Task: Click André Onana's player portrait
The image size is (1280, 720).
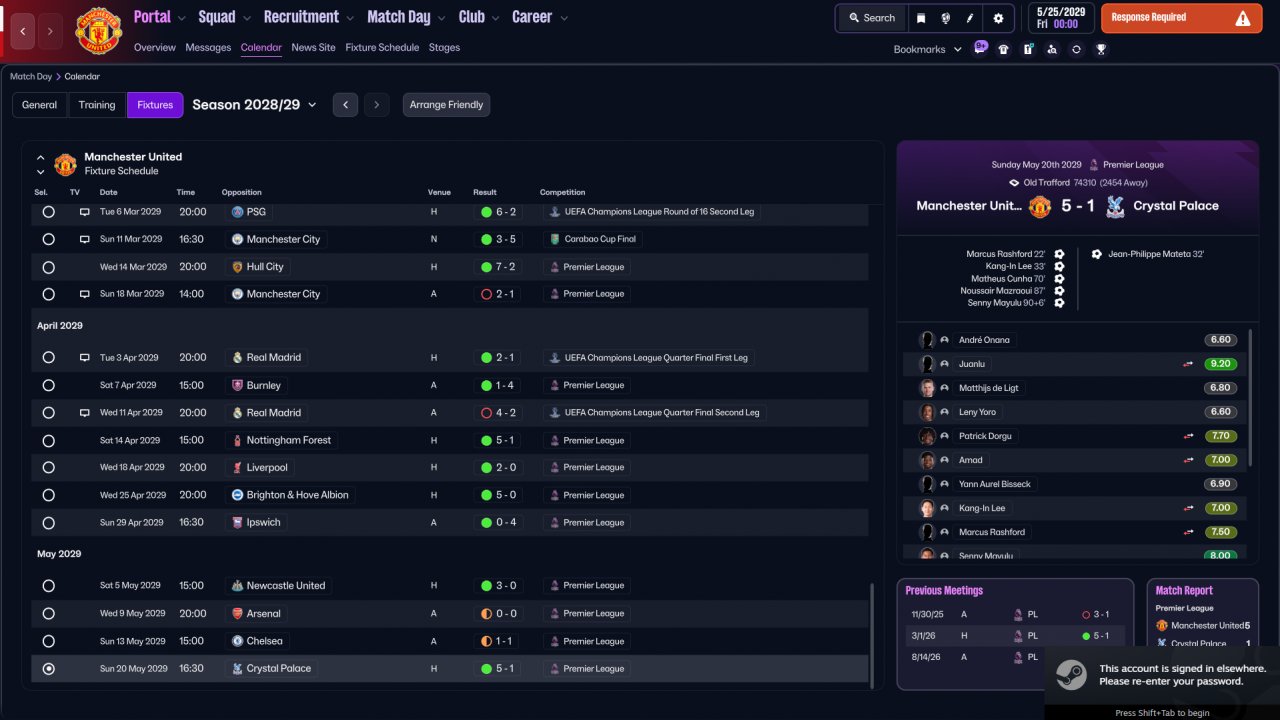Action: coord(927,340)
